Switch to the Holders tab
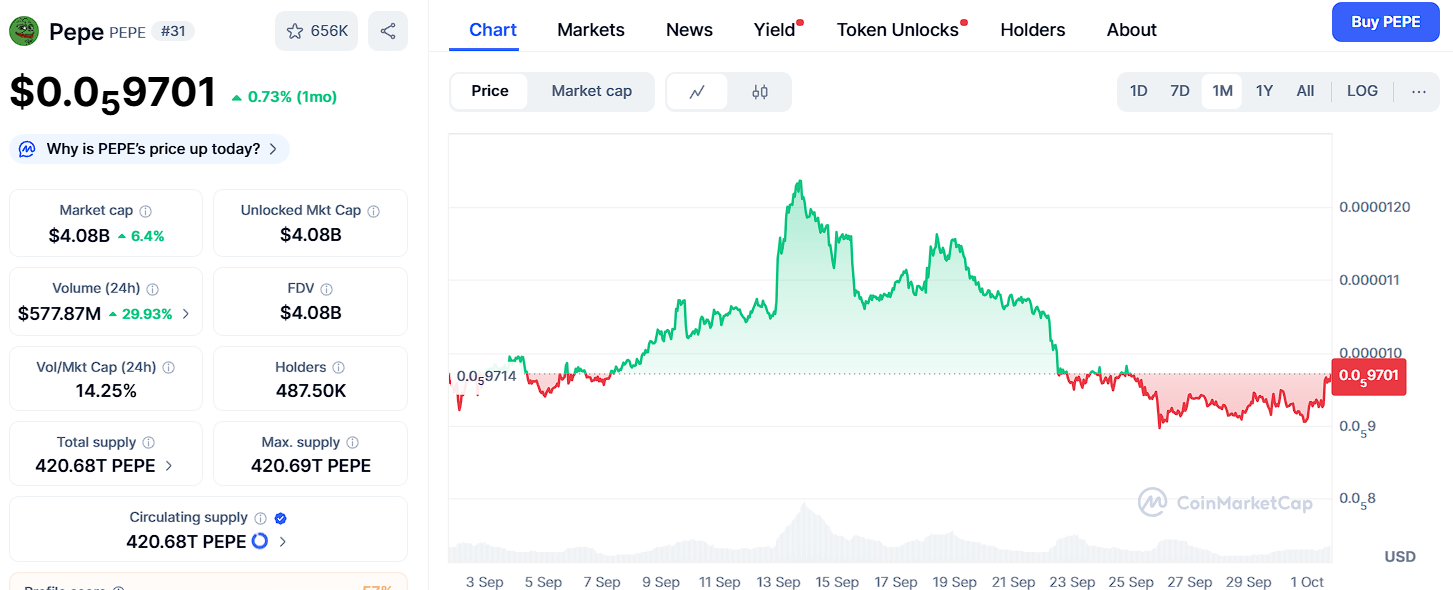 click(1032, 30)
